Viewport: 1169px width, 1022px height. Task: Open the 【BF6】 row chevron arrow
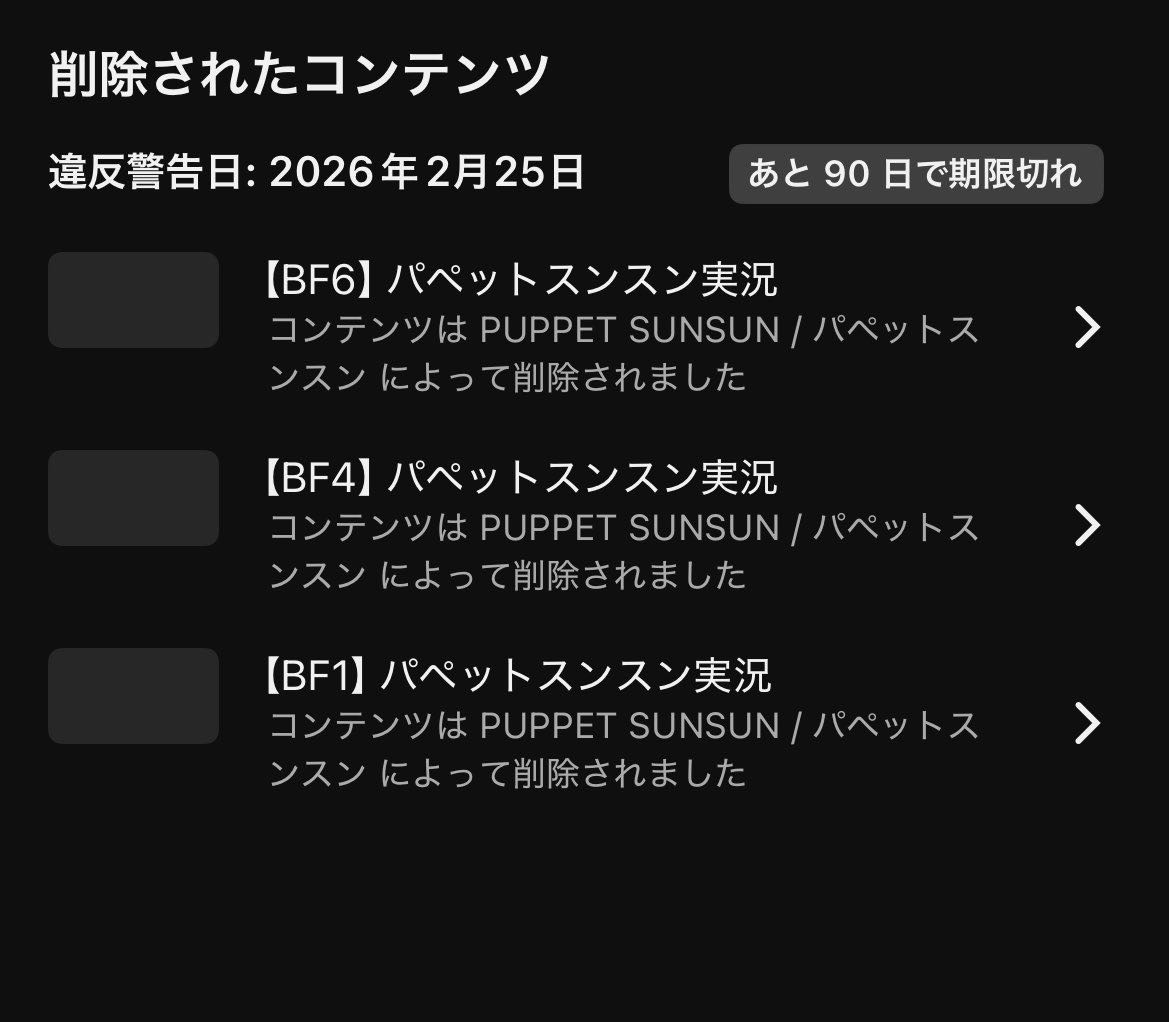(1087, 328)
